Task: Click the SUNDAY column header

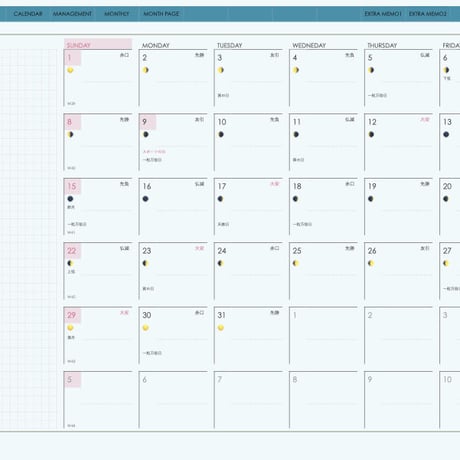Action: pyautogui.click(x=98, y=44)
